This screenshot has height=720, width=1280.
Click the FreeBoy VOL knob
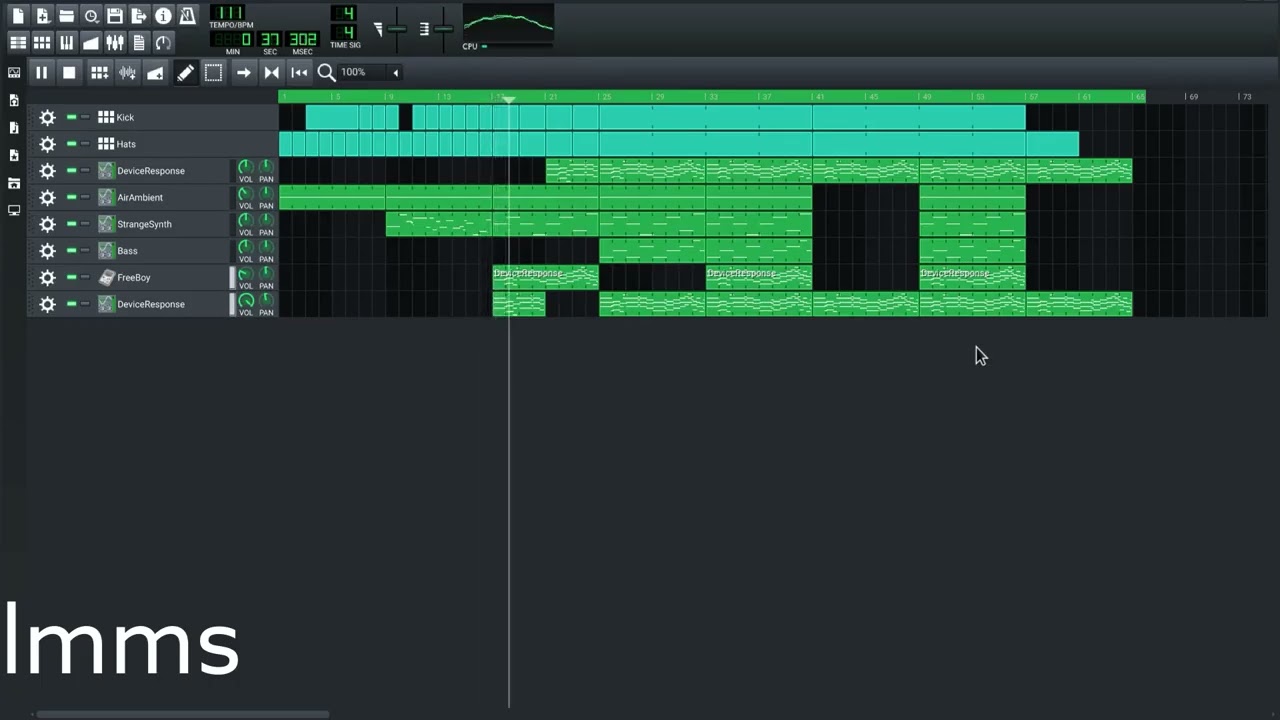click(245, 274)
